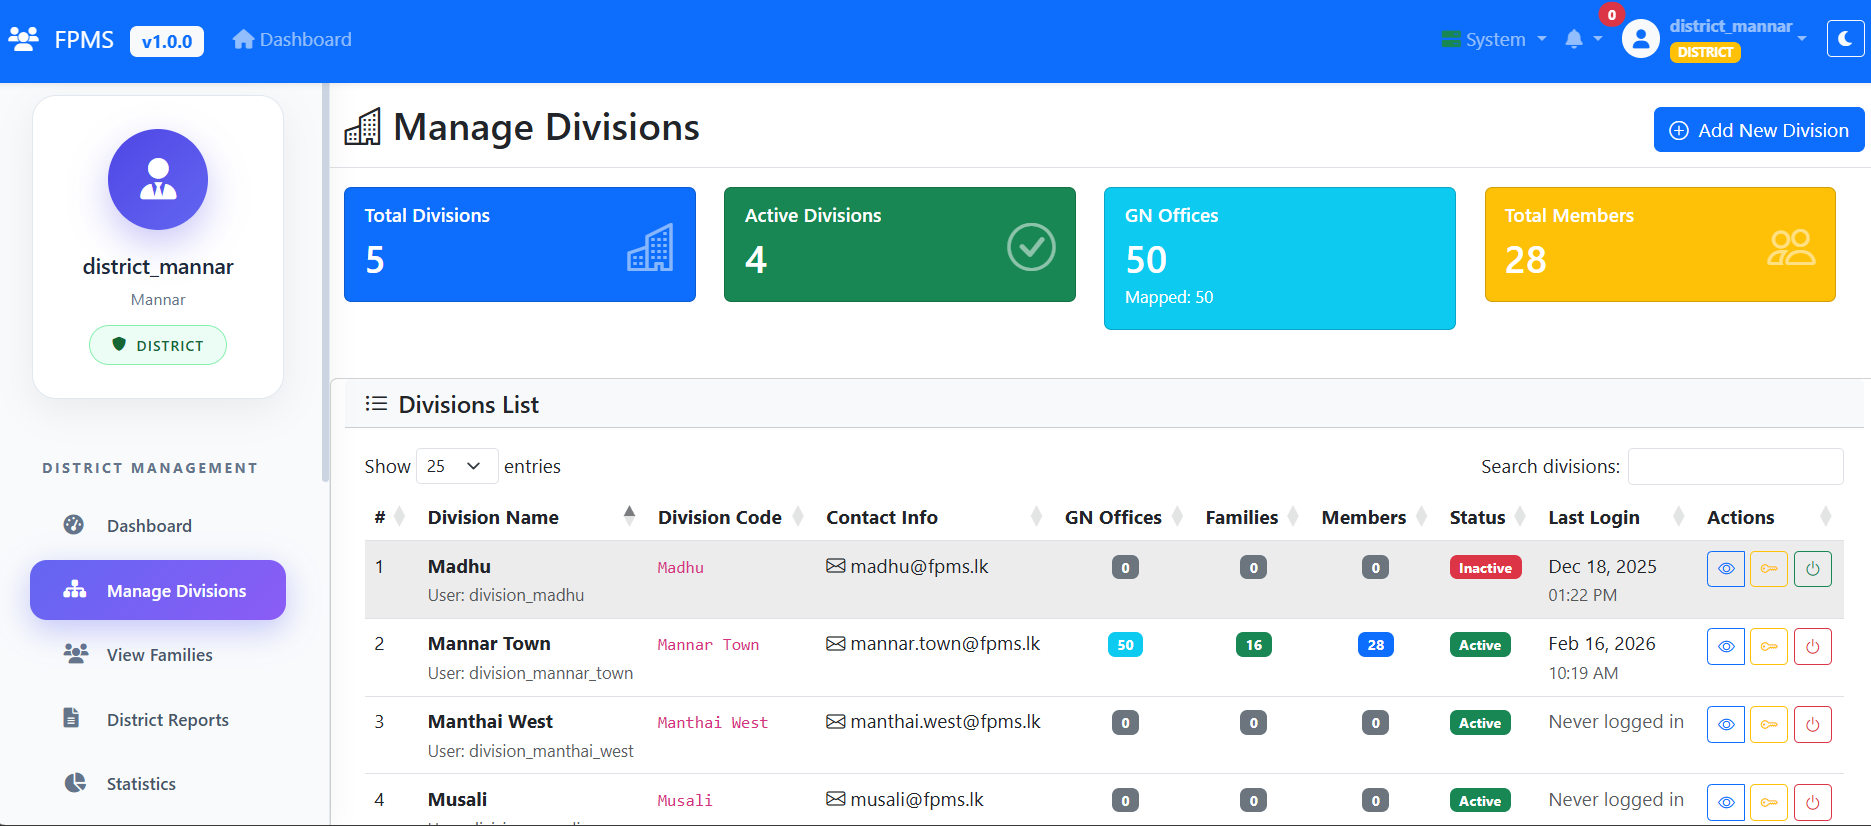The height and width of the screenshot is (826, 1871).
Task: Open the key action for Mannar Town
Action: pyautogui.click(x=1768, y=646)
